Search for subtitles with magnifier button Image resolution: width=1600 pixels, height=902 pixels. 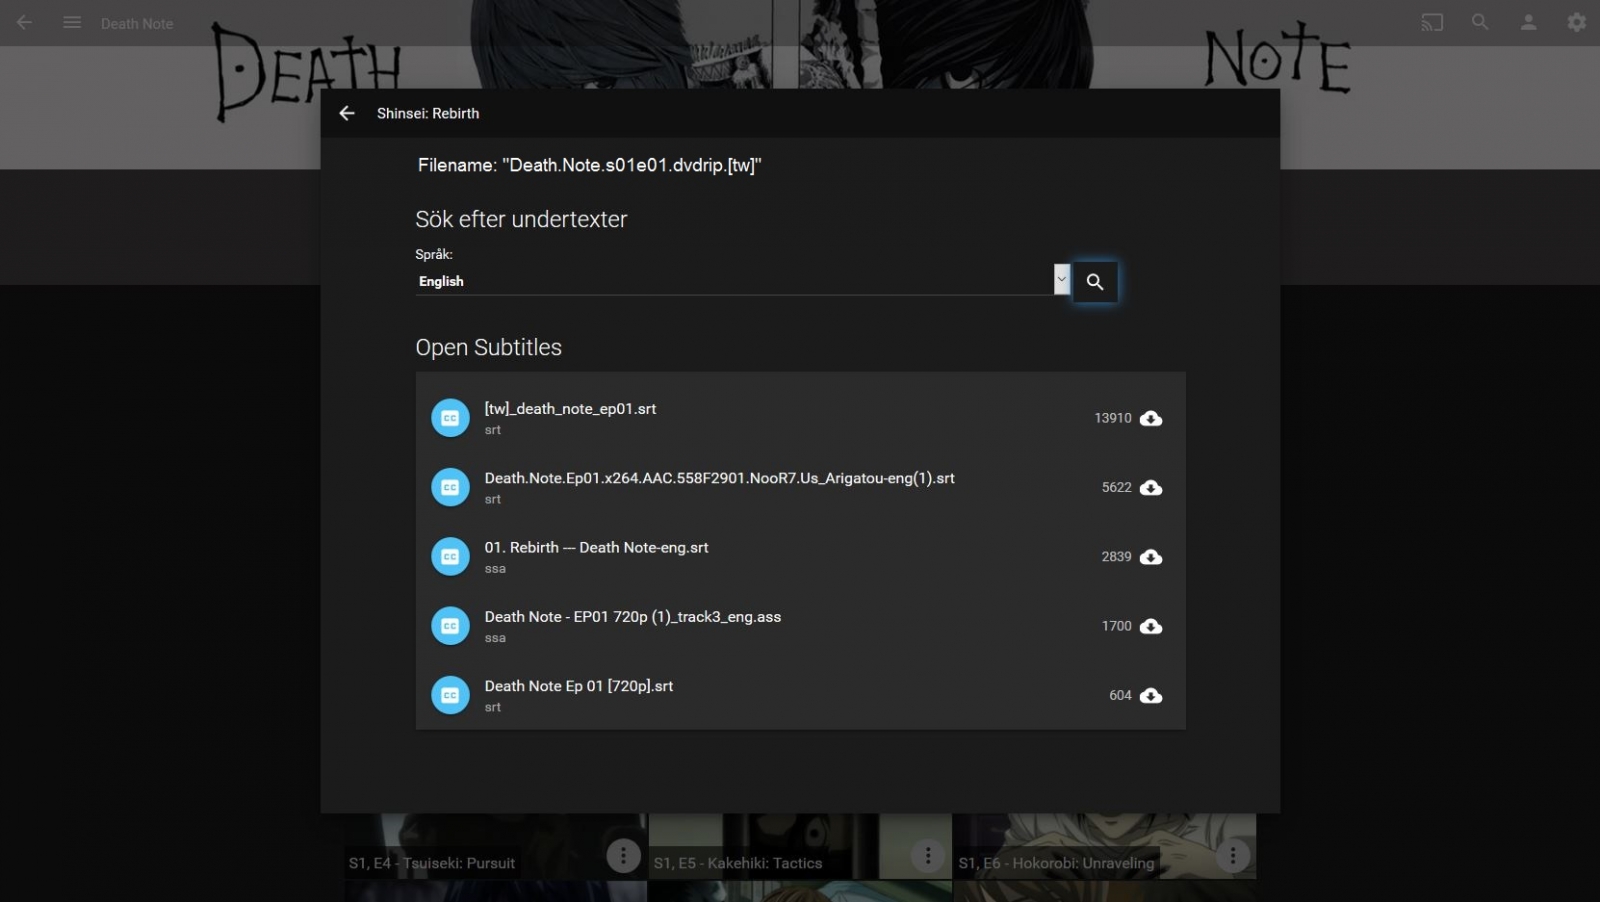click(x=1095, y=282)
